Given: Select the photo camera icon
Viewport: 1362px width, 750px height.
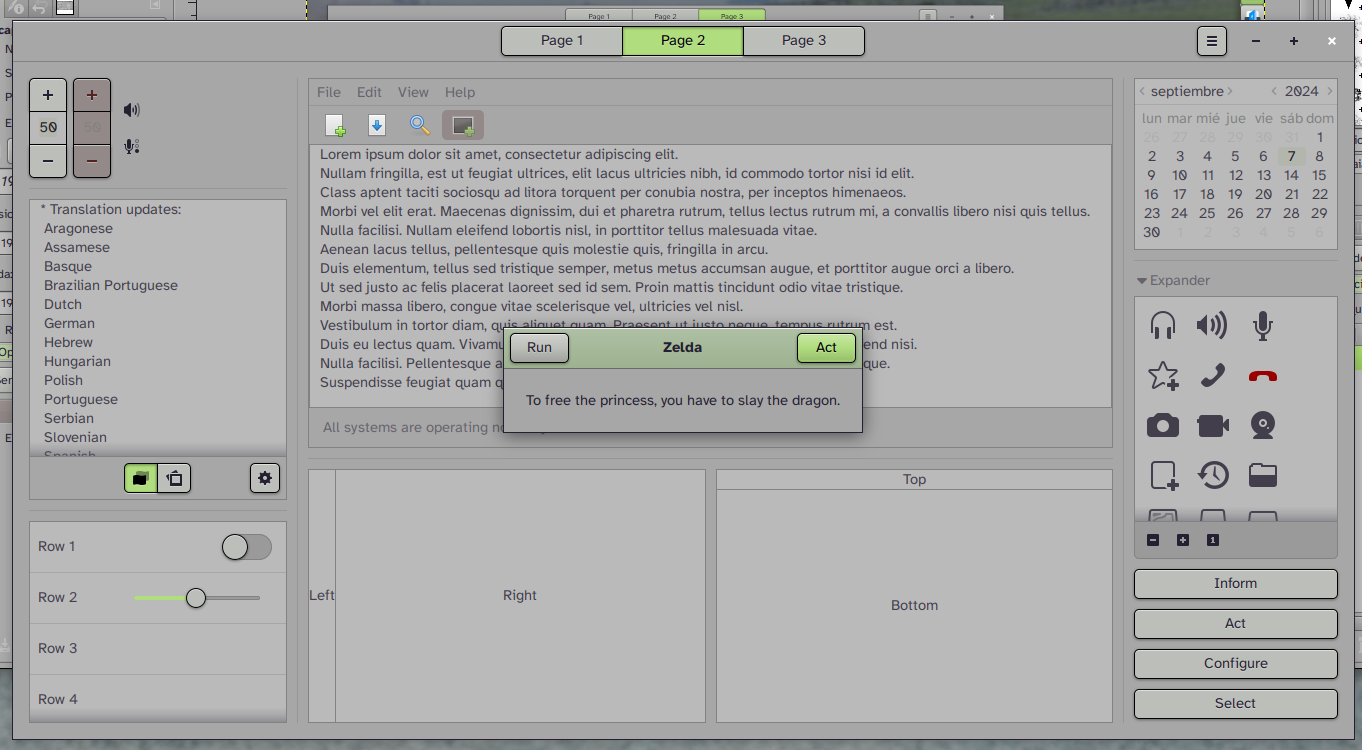Looking at the screenshot, I should (1163, 425).
